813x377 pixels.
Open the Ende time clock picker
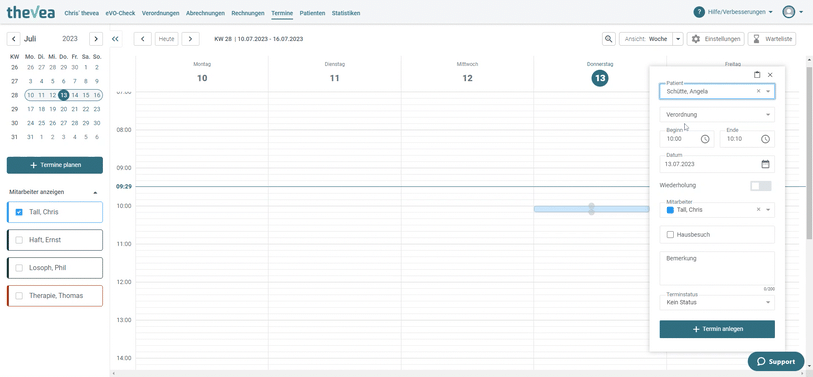[765, 139]
